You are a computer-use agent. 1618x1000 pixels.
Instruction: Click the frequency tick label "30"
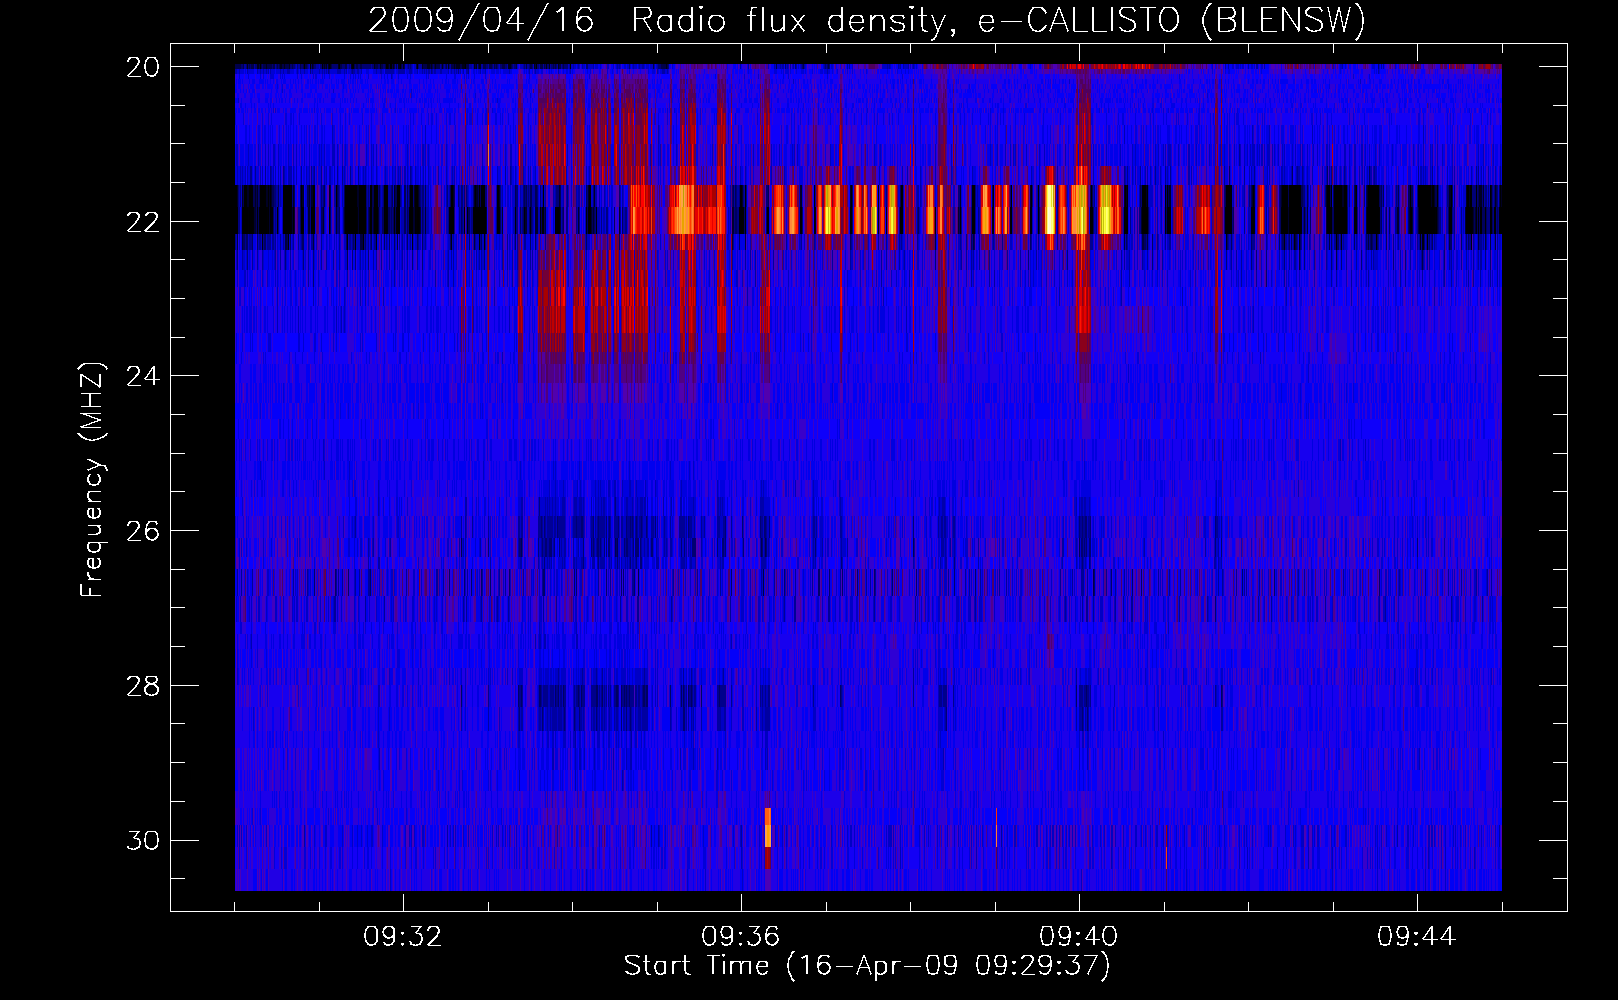tap(143, 840)
